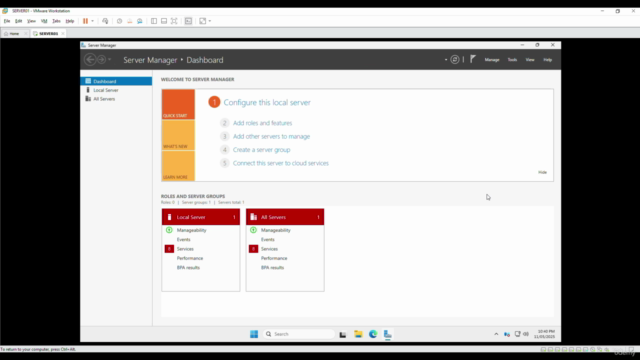The height and width of the screenshot is (360, 640).
Task: Click Create a server group link
Action: (262, 150)
